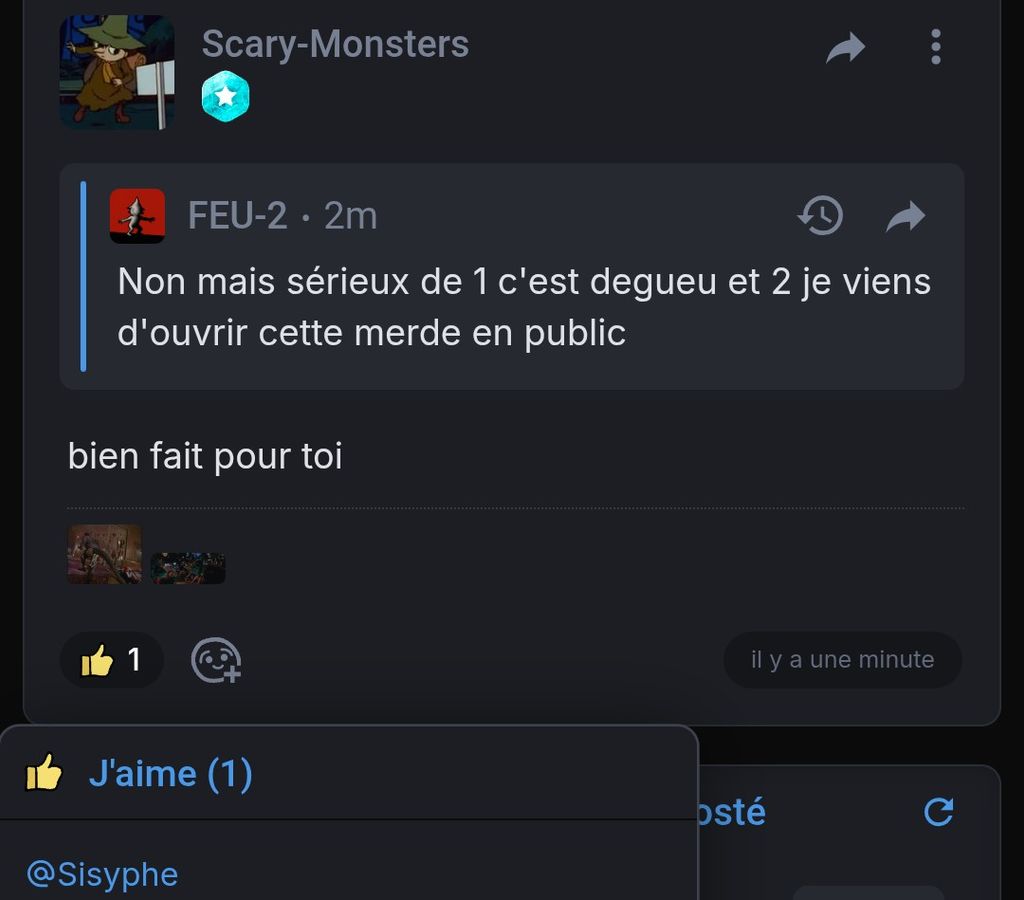Open the @Sisyphe user profile link
Screen dimensions: 1024x900
coord(103,875)
